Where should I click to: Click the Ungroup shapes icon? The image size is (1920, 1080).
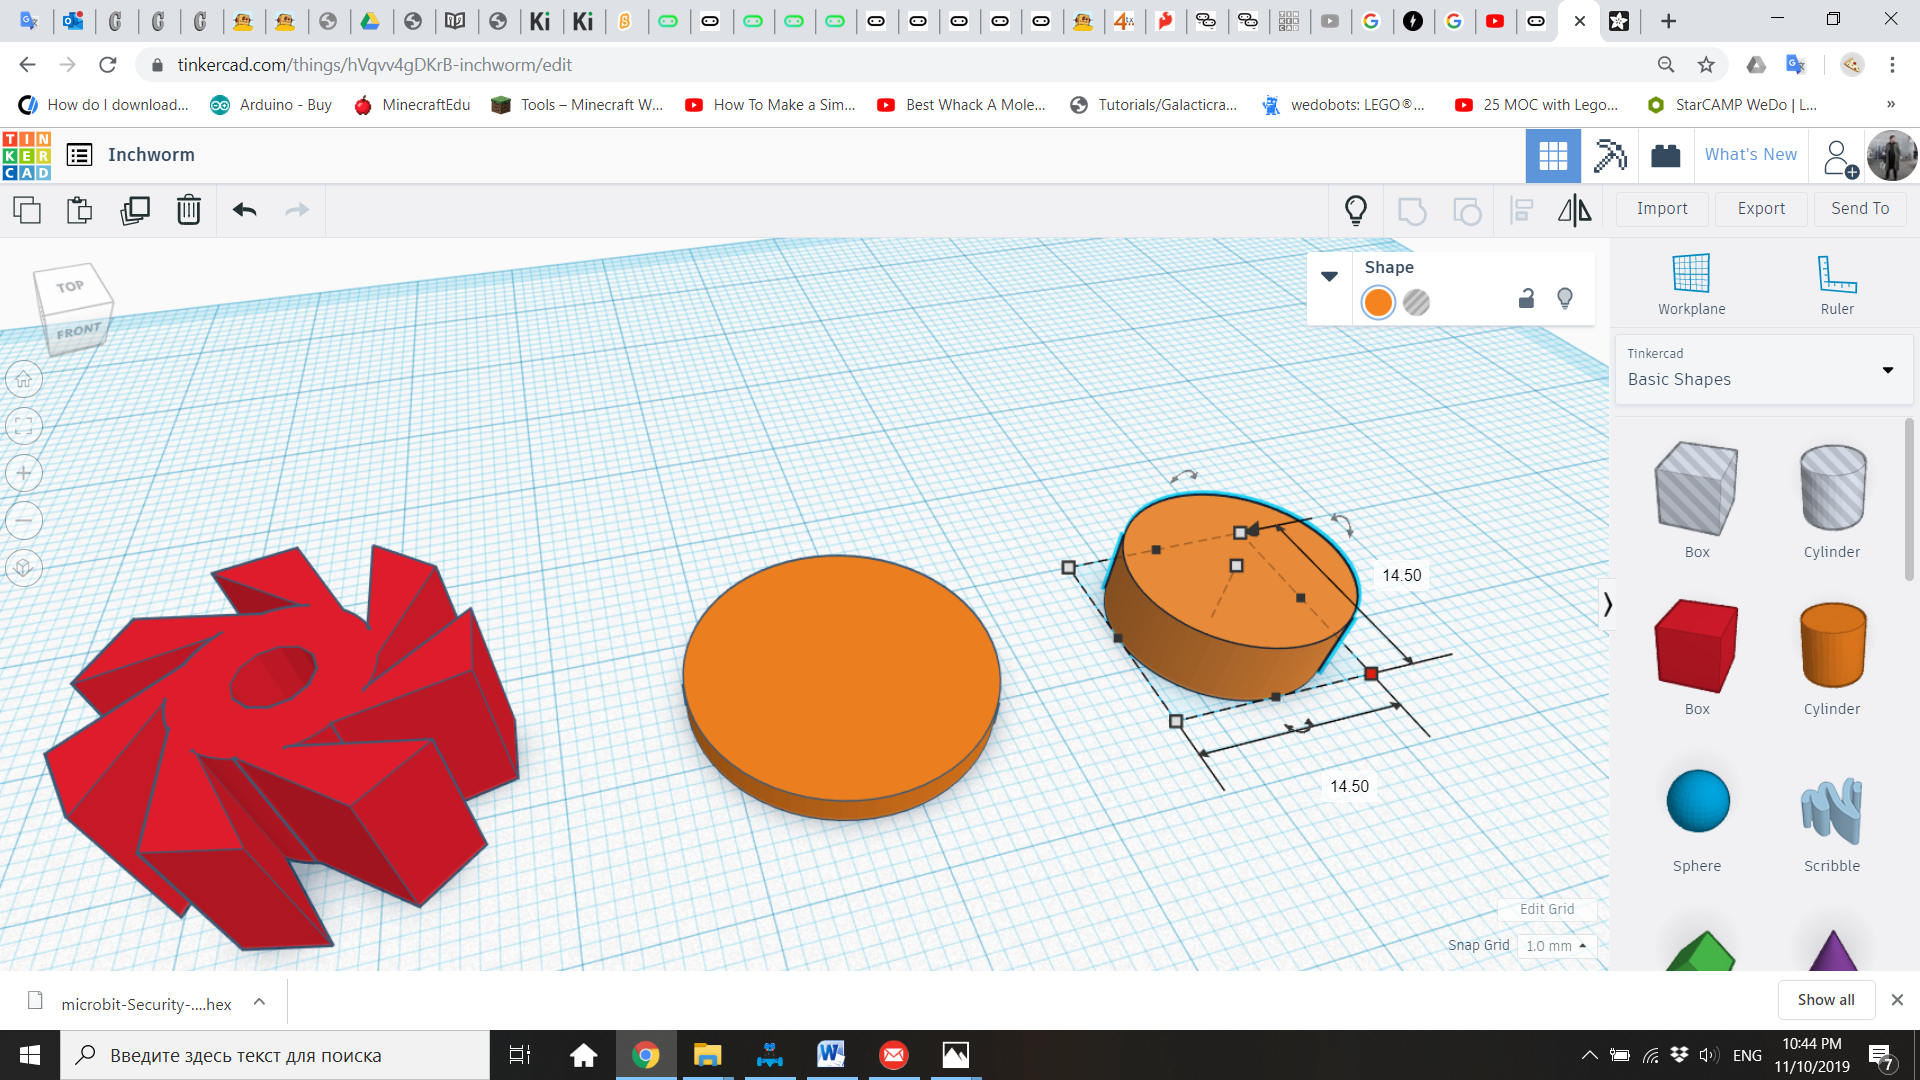[x=1467, y=210]
